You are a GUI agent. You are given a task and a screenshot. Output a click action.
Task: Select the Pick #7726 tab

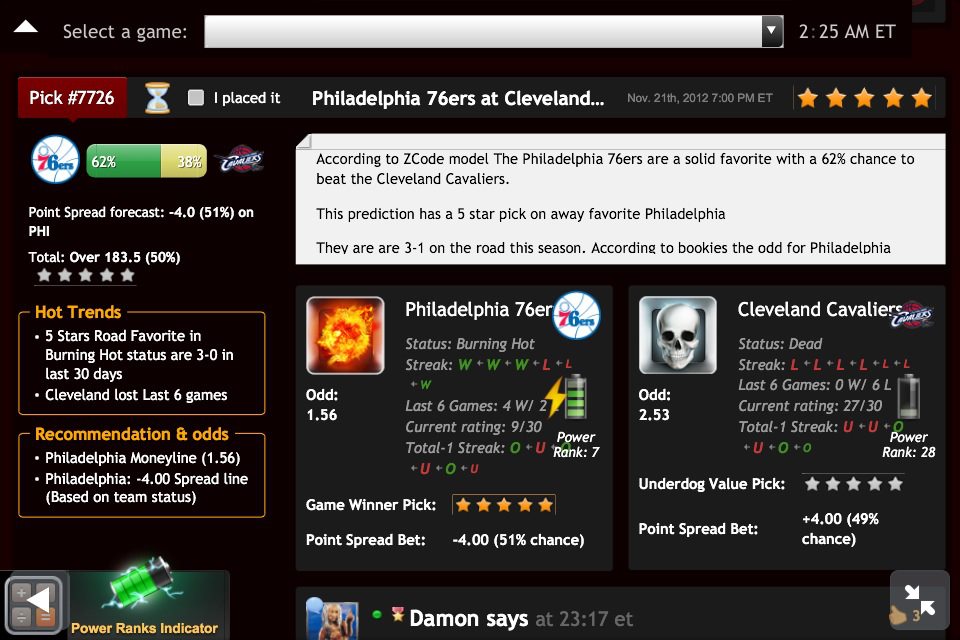tap(72, 97)
